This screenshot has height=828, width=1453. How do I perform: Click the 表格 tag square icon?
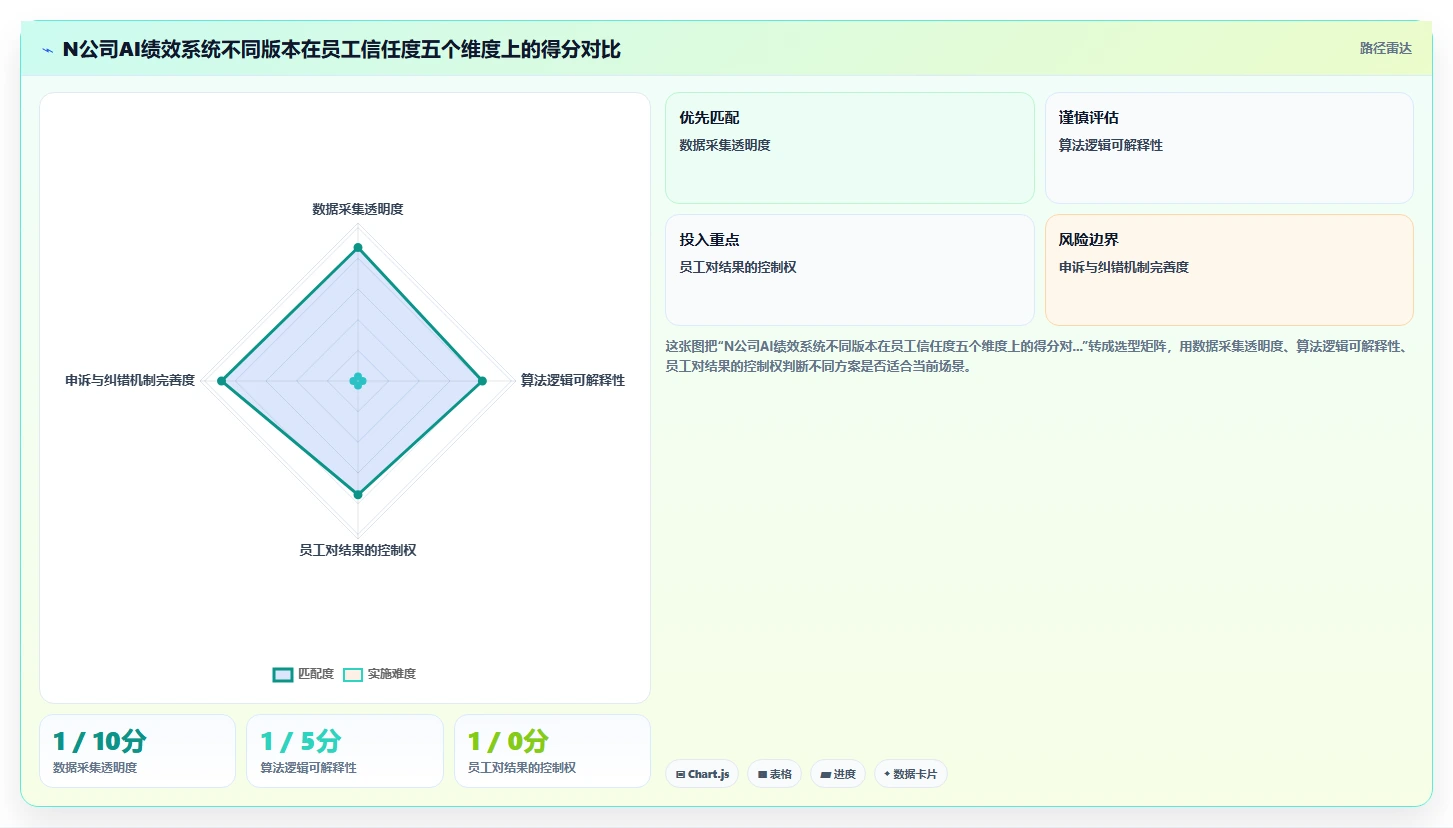(762, 775)
